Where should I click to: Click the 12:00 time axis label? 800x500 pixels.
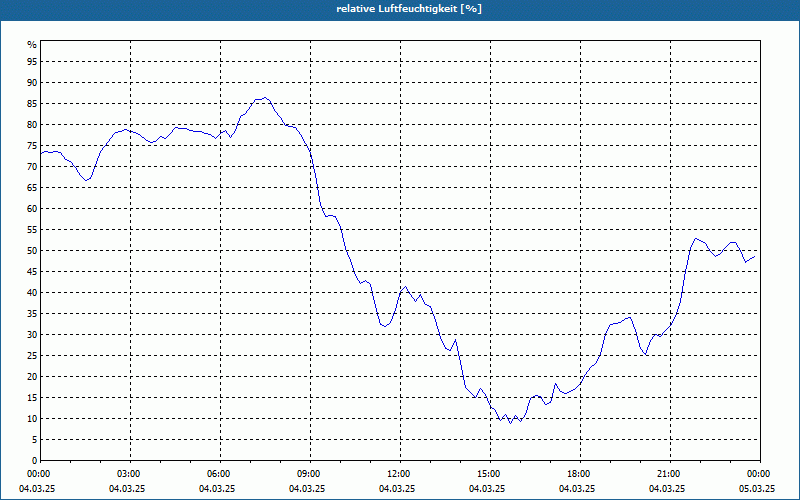tap(399, 474)
